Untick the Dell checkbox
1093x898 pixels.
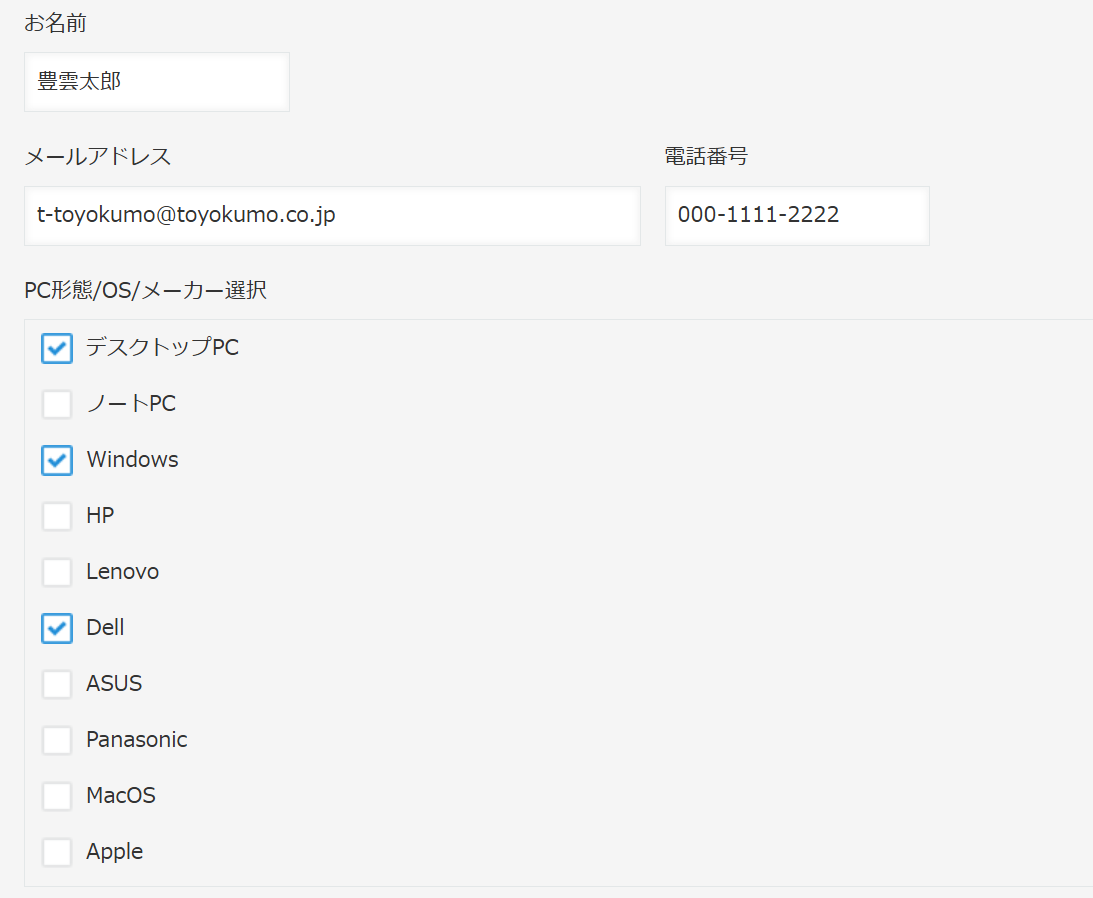click(x=56, y=628)
